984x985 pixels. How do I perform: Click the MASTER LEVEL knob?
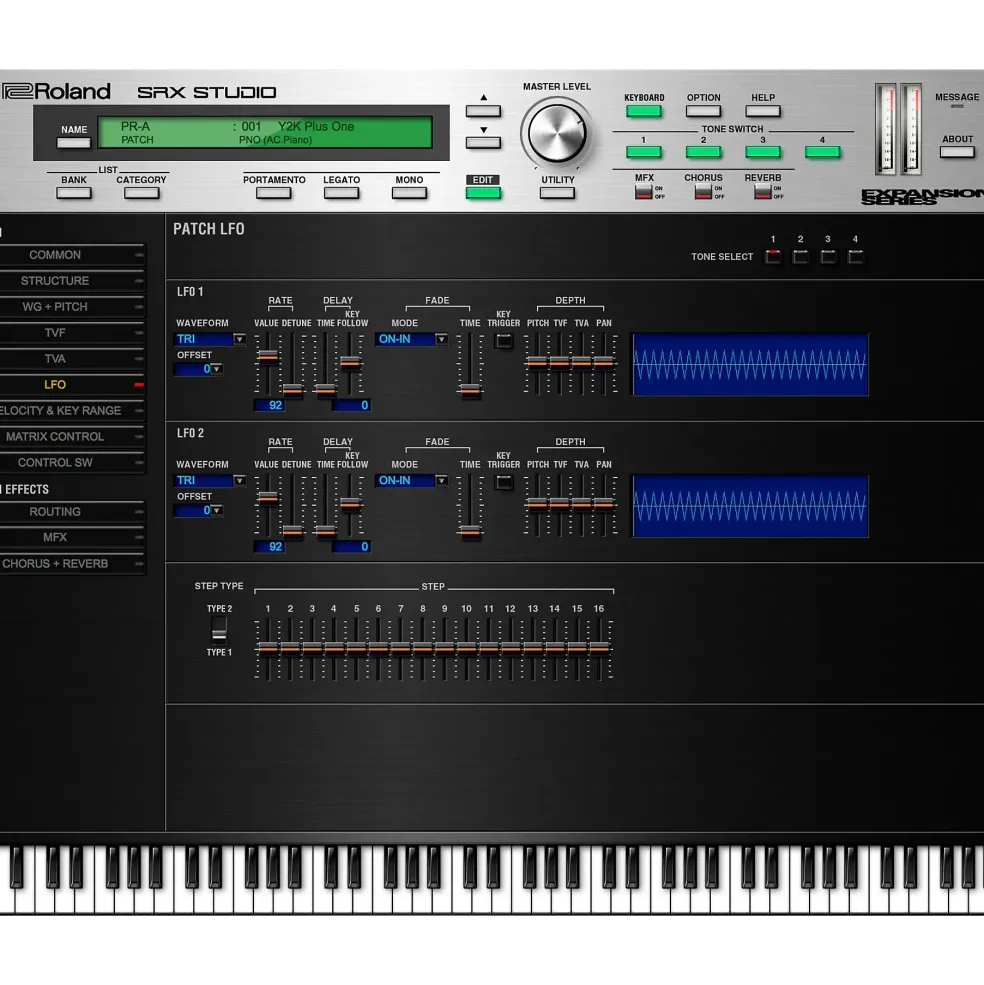click(557, 133)
